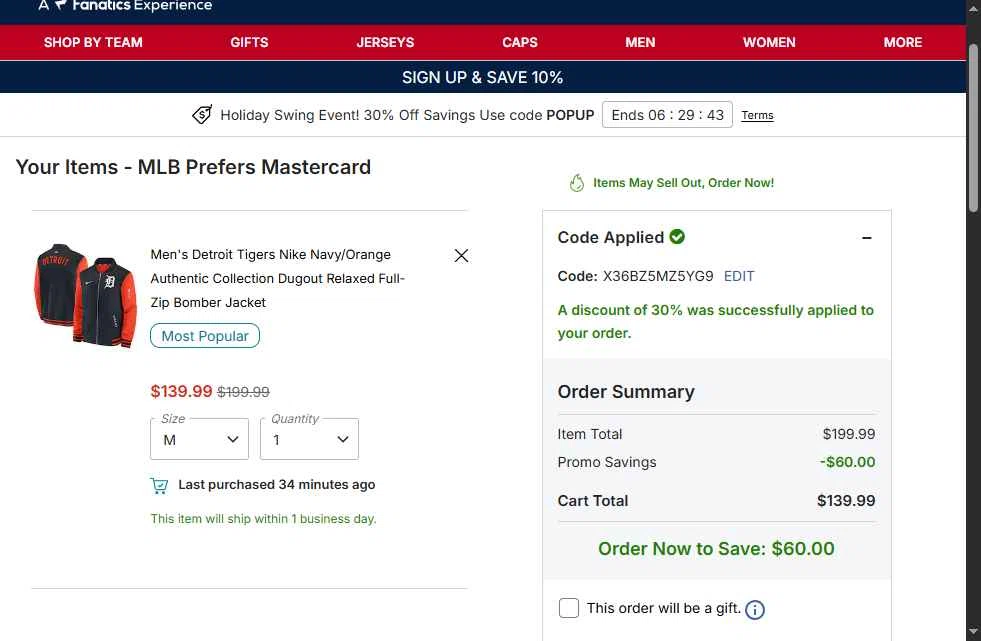981x641 pixels.
Task: Click the Promo Savings -$60.00 amount
Action: point(848,462)
